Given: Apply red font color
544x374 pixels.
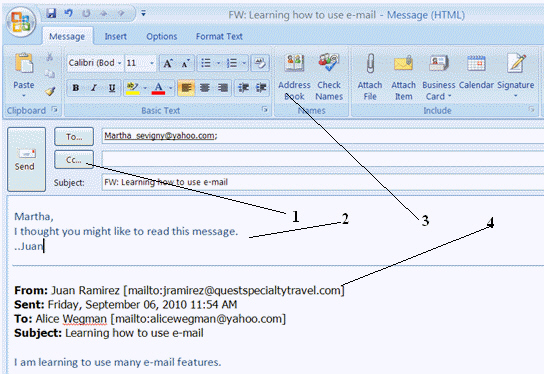Looking at the screenshot, I should (158, 88).
